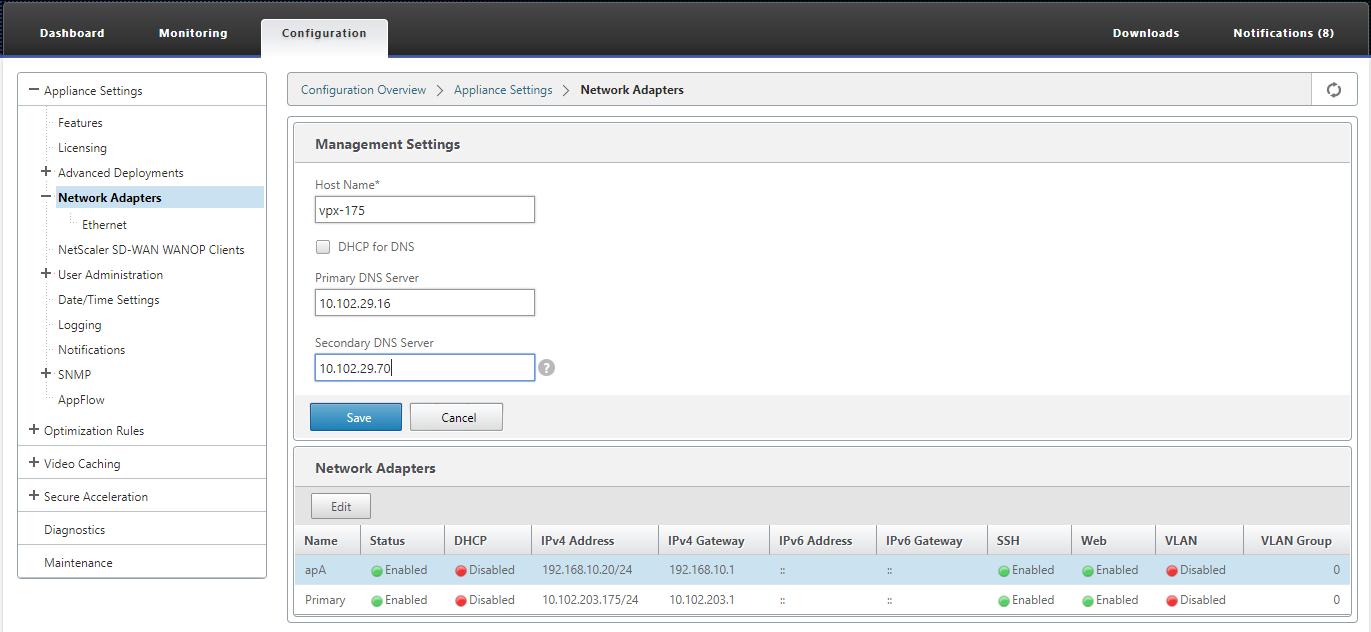Click help icon next to Secondary DNS Server
Viewport: 1371px width, 632px height.
[546, 368]
